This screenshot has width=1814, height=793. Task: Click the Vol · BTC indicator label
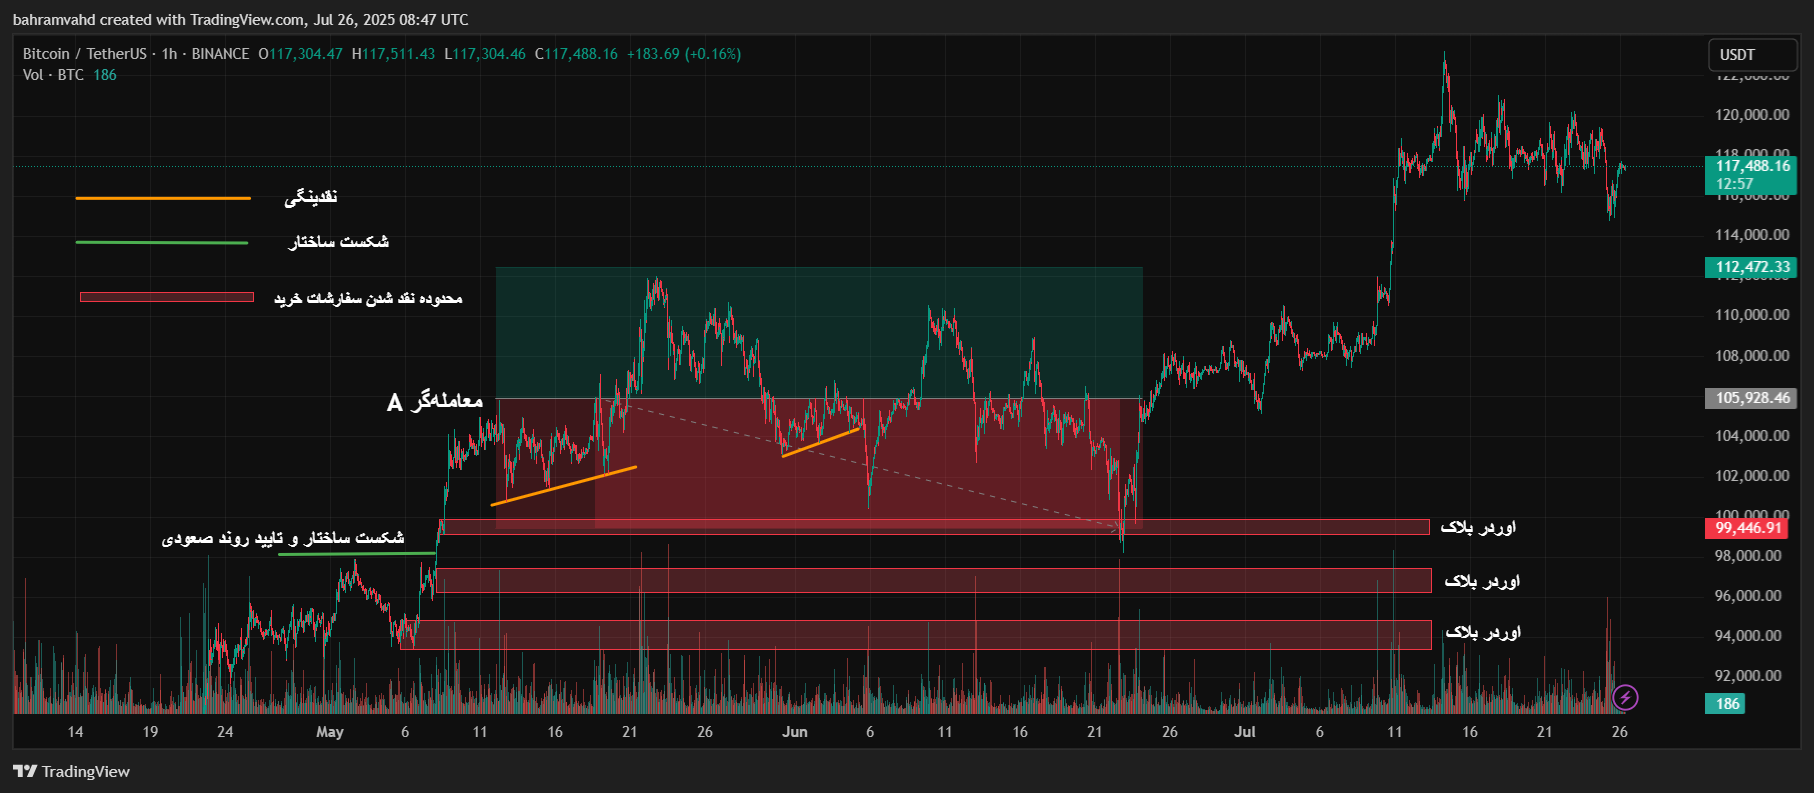tap(53, 75)
